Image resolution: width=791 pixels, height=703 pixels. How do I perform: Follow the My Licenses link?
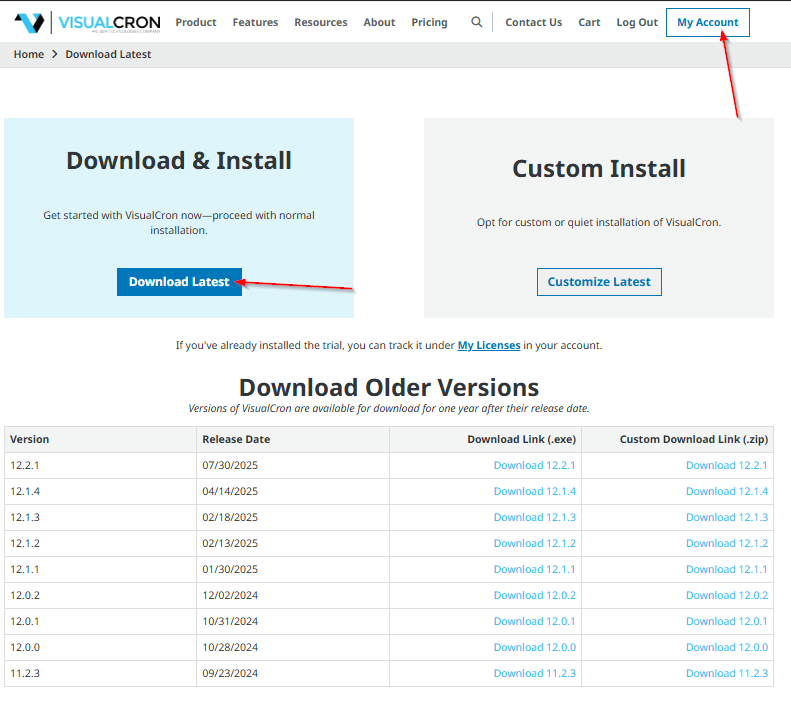pyautogui.click(x=488, y=345)
